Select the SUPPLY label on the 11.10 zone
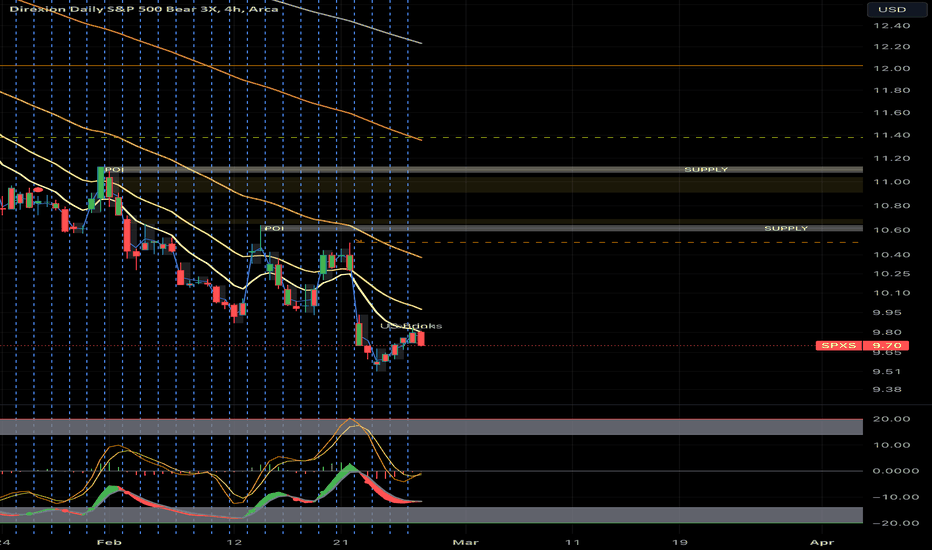This screenshot has height=550, width=932. 706,169
